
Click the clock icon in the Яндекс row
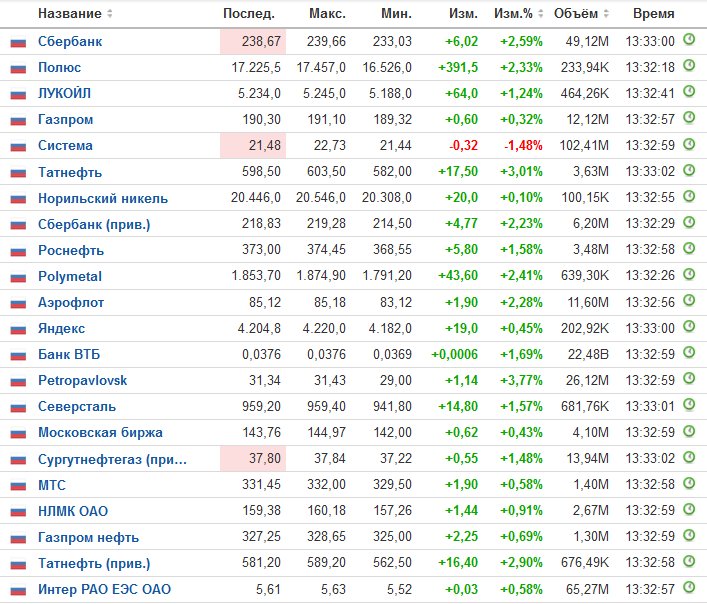(x=689, y=326)
